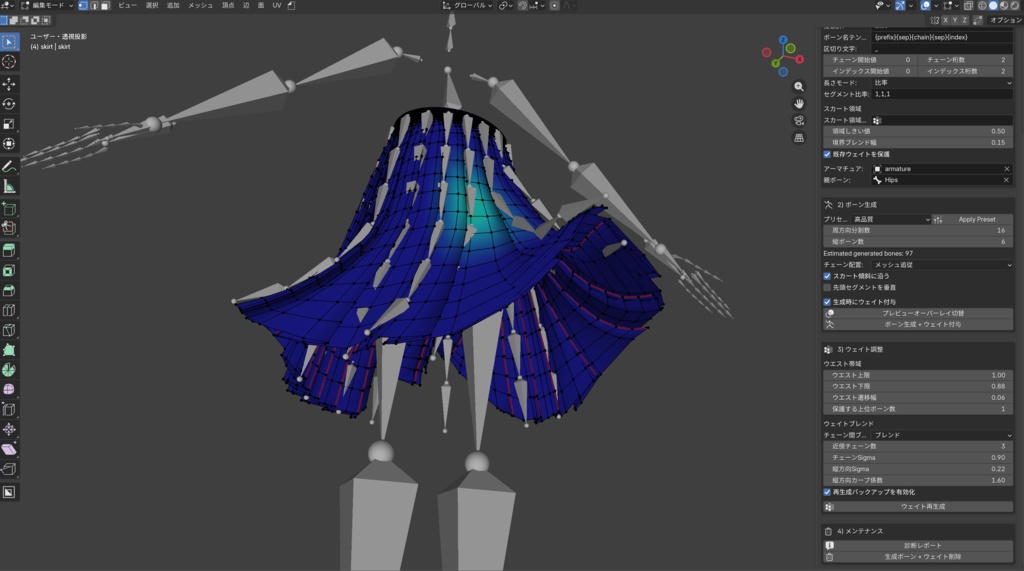Open プリセット 高品質 dropdown

coord(891,220)
